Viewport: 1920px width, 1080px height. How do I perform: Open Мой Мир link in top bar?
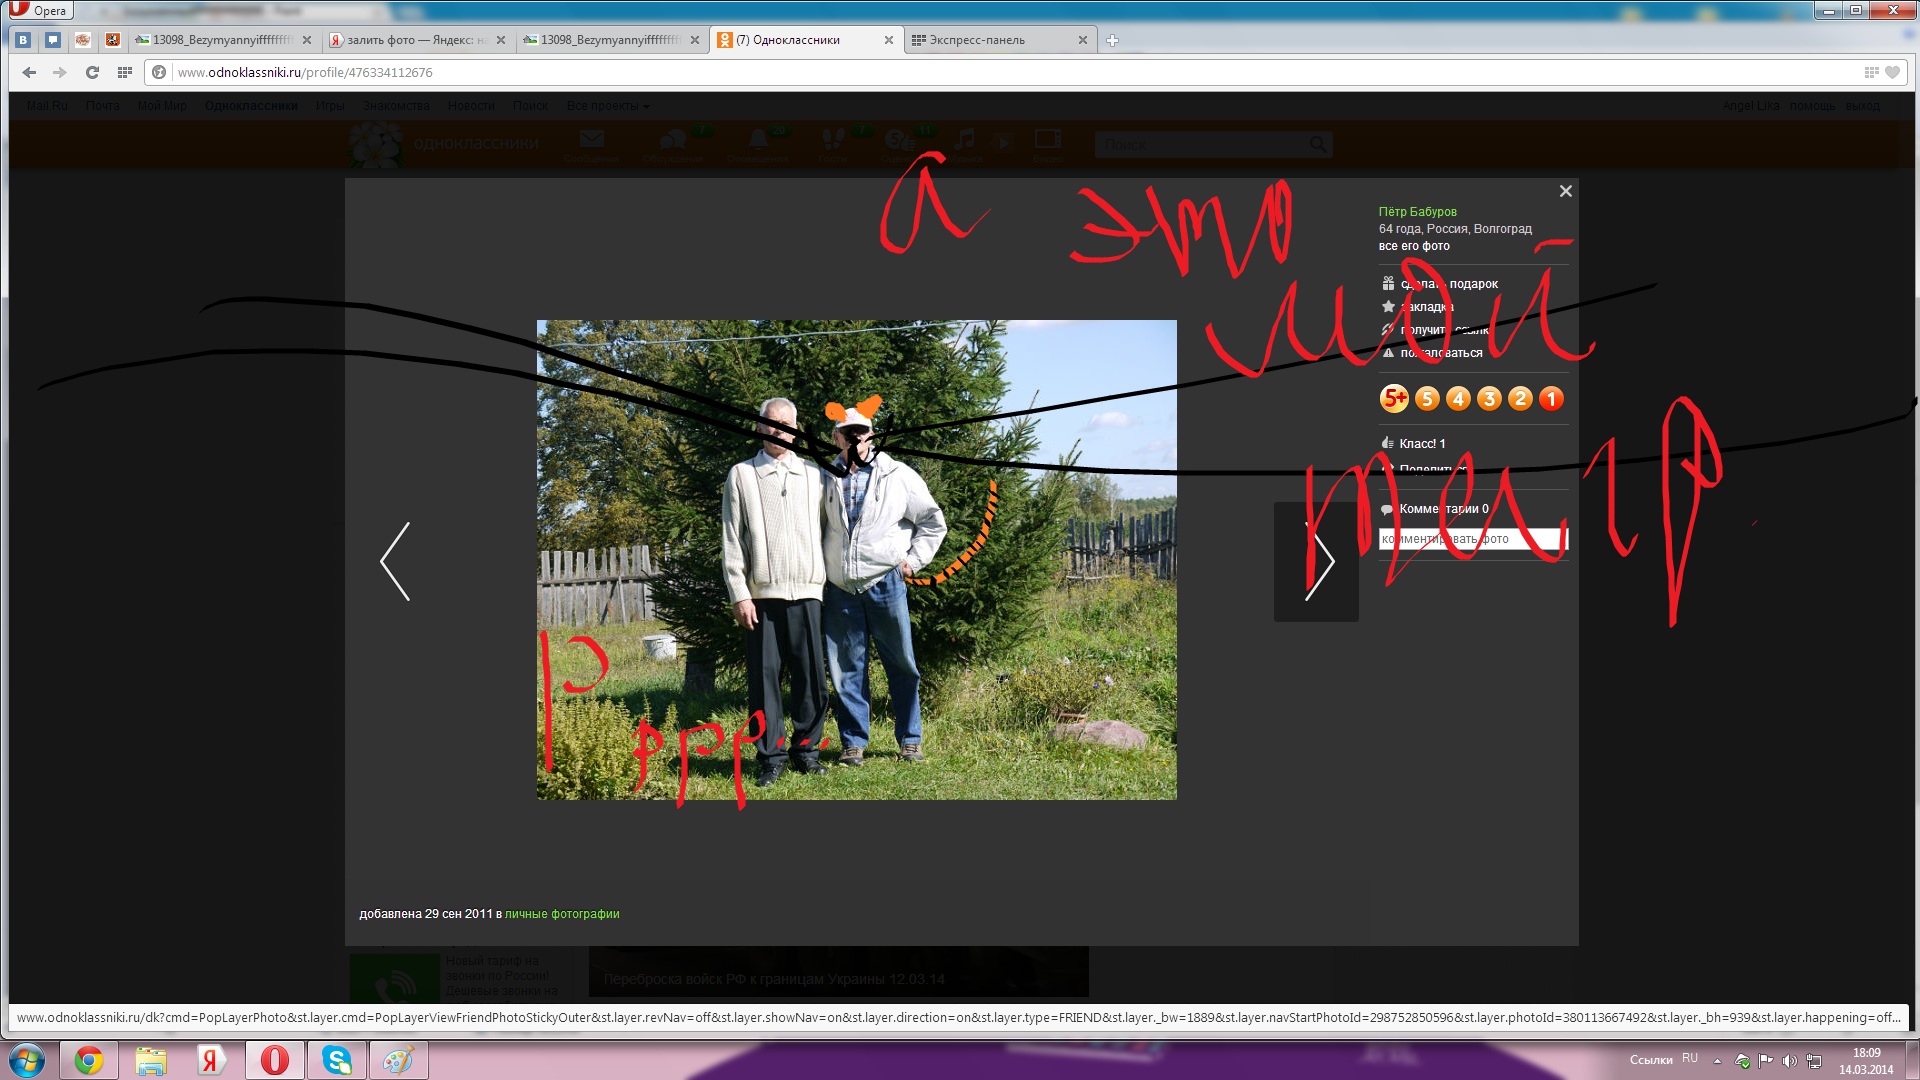[162, 106]
